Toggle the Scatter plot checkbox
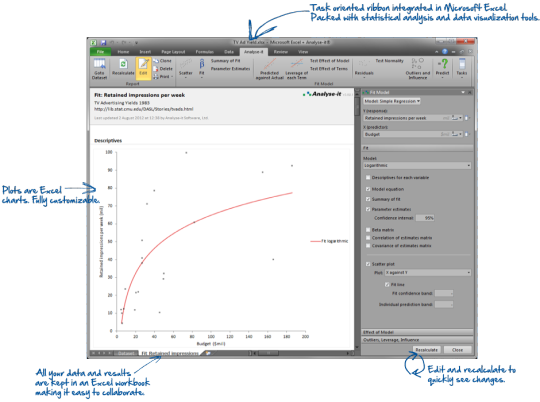 click(x=368, y=264)
